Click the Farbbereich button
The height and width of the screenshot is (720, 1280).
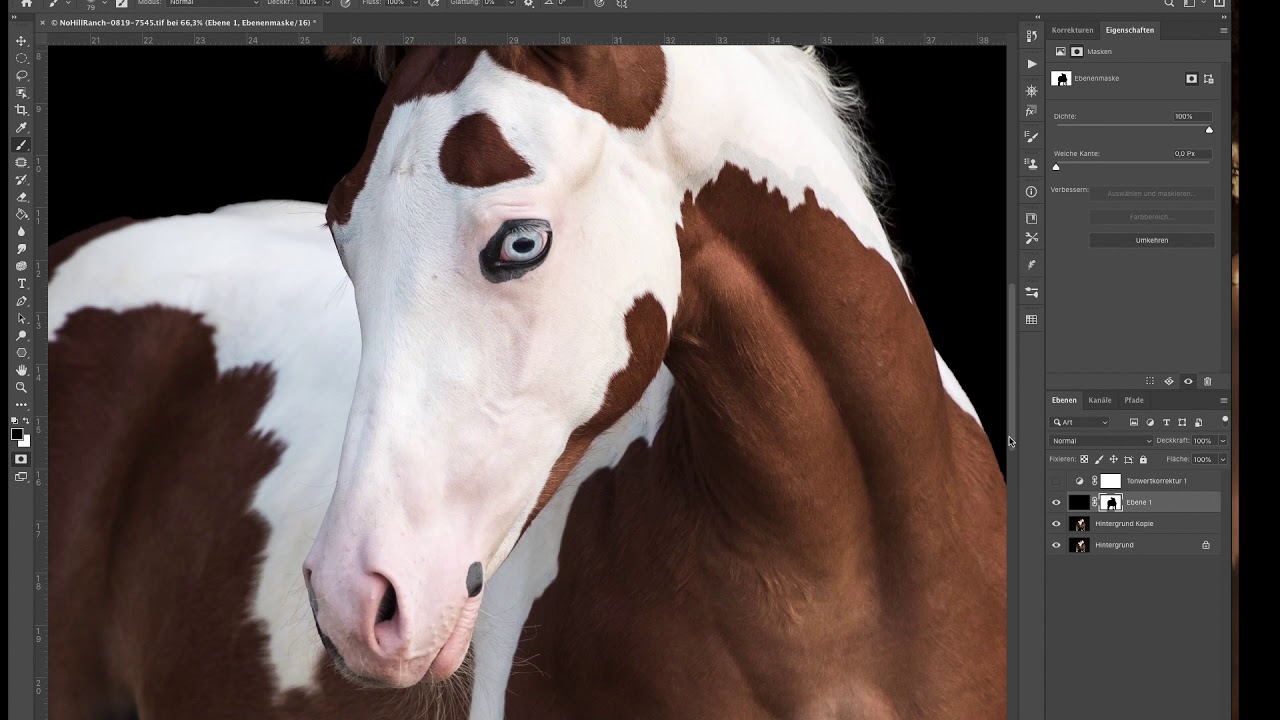(x=1152, y=217)
